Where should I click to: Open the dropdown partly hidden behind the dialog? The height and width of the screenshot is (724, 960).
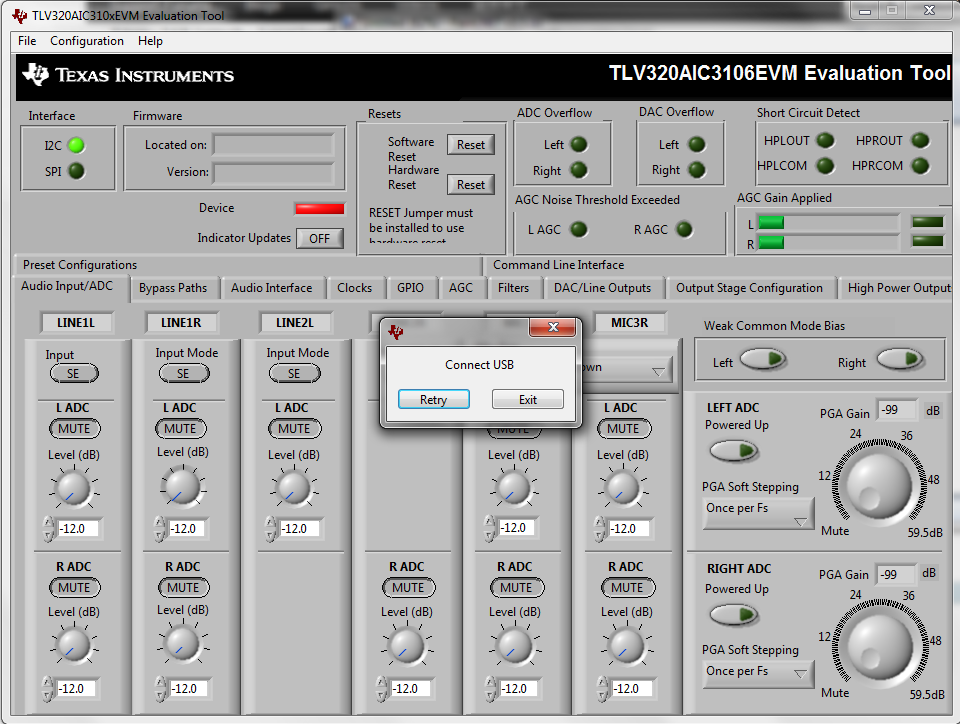(628, 369)
